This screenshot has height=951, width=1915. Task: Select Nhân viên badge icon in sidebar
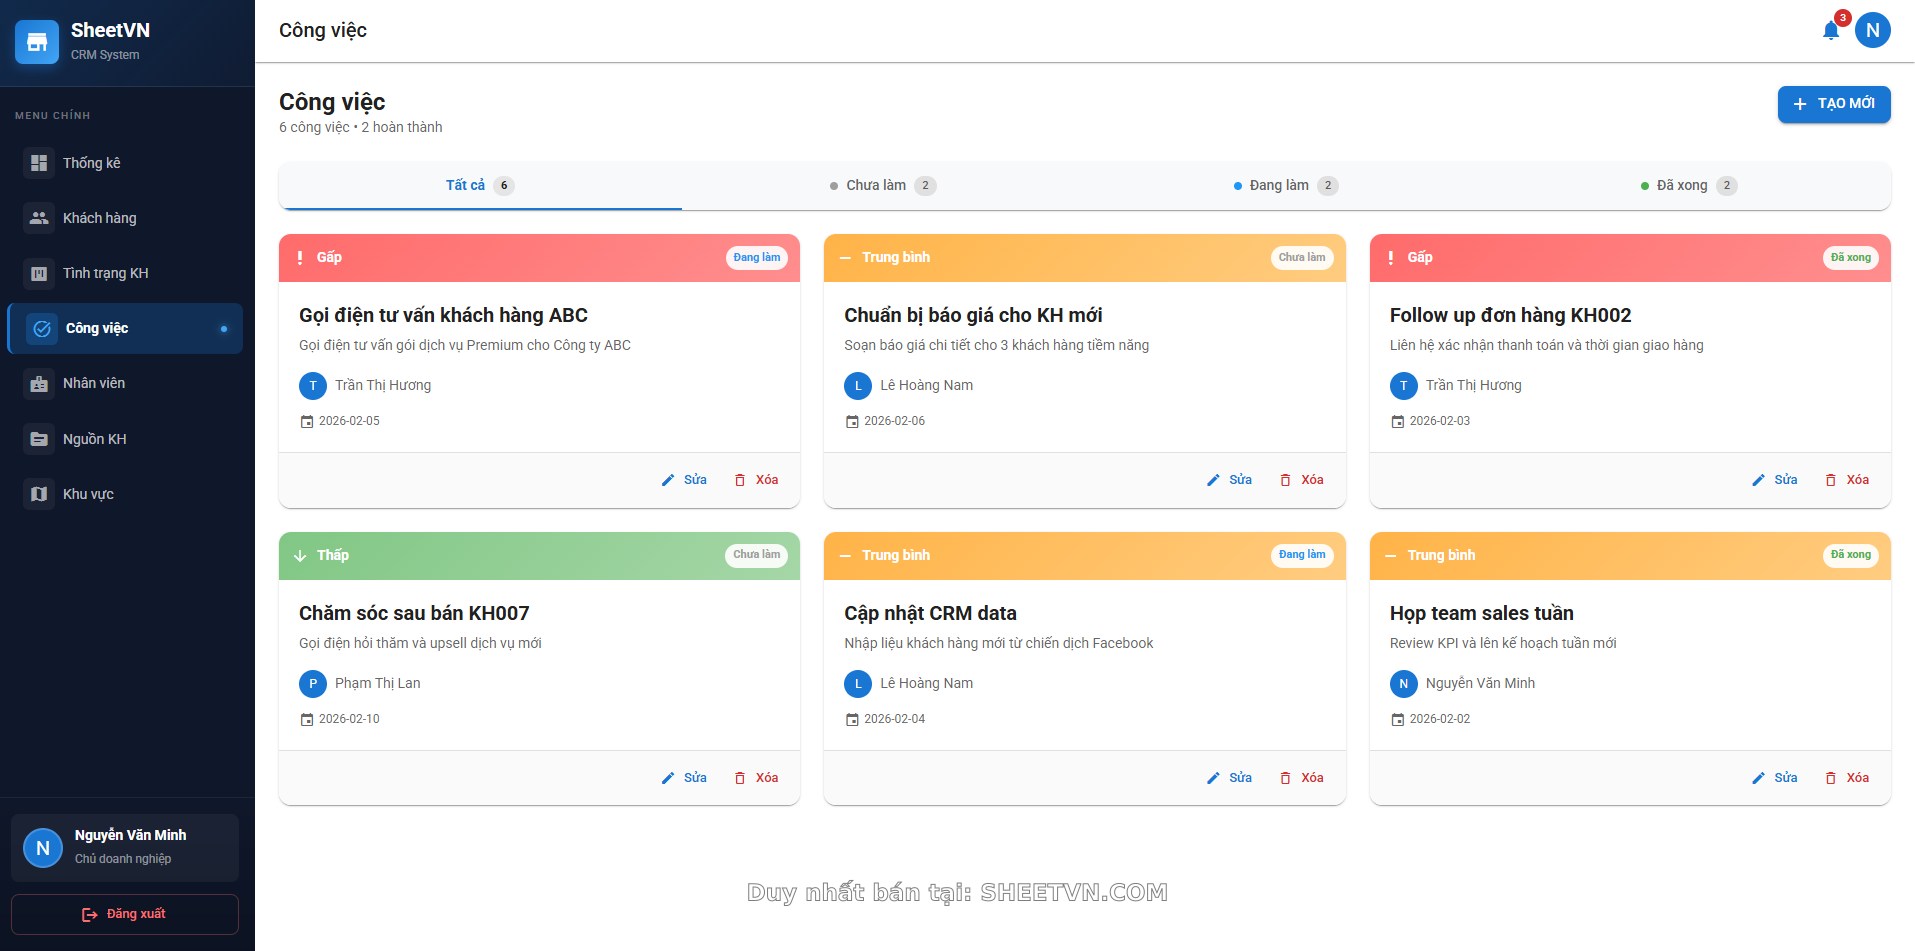[x=39, y=384]
